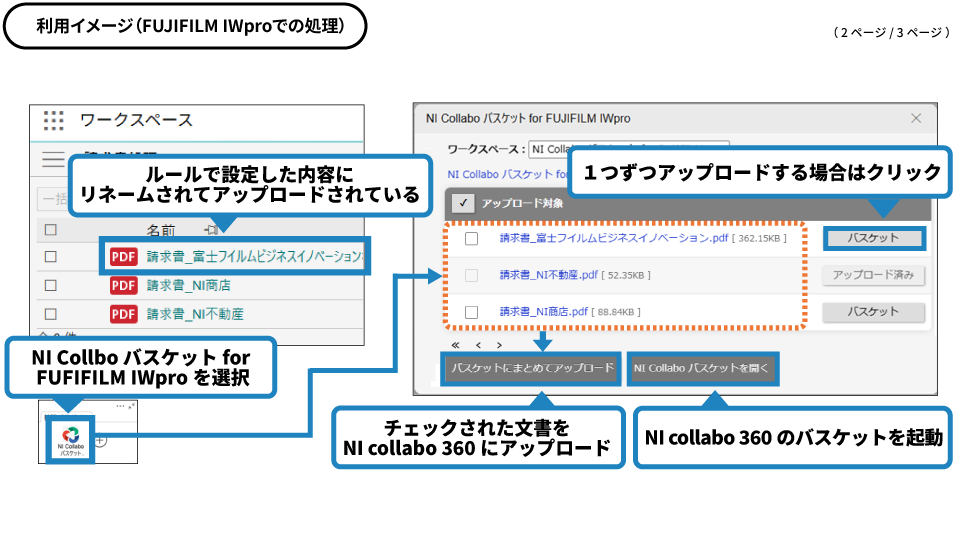Click PDF icon of 請求書_NI商店 in workspace list

pyautogui.click(x=124, y=285)
